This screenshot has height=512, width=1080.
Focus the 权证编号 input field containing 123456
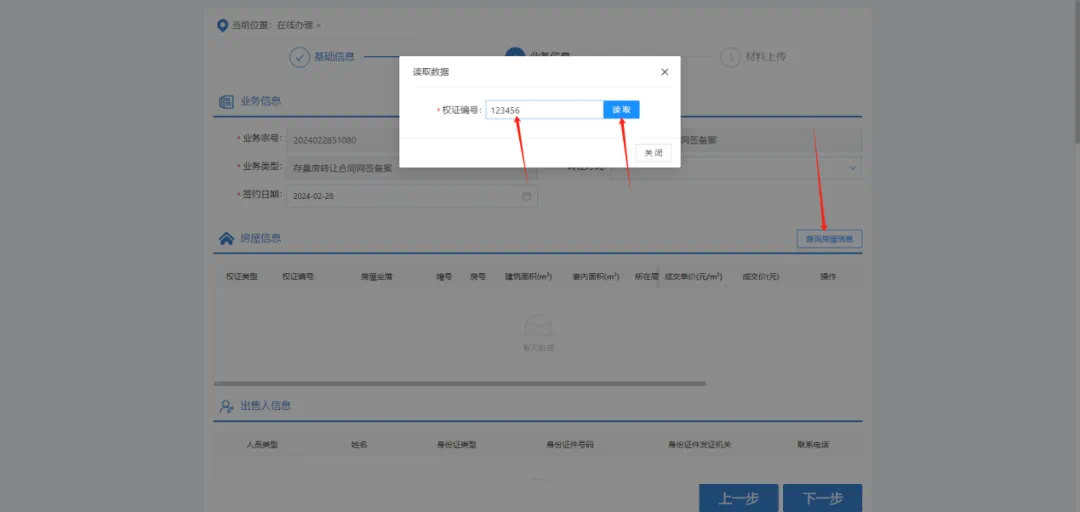(544, 110)
